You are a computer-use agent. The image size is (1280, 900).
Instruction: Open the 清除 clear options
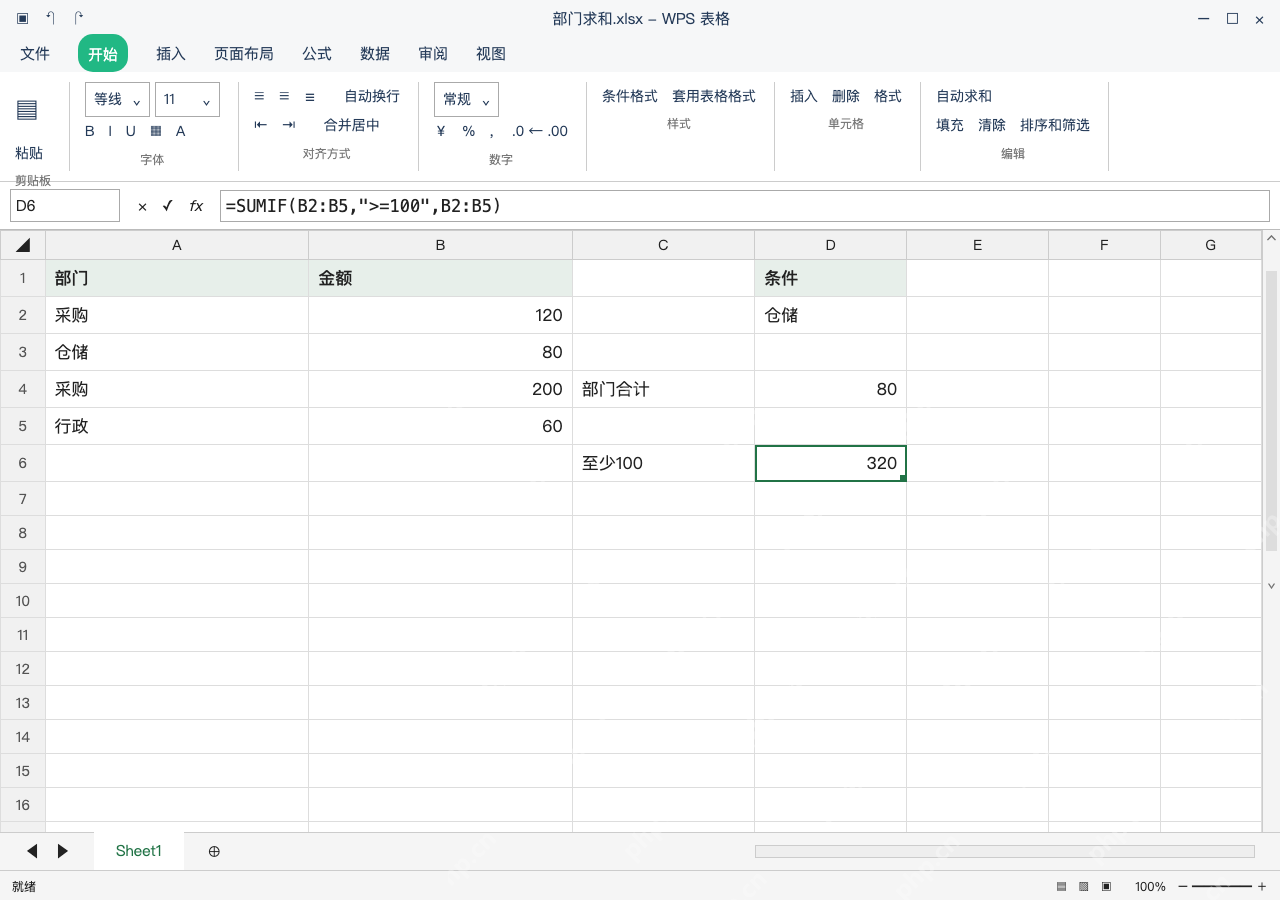coord(992,125)
